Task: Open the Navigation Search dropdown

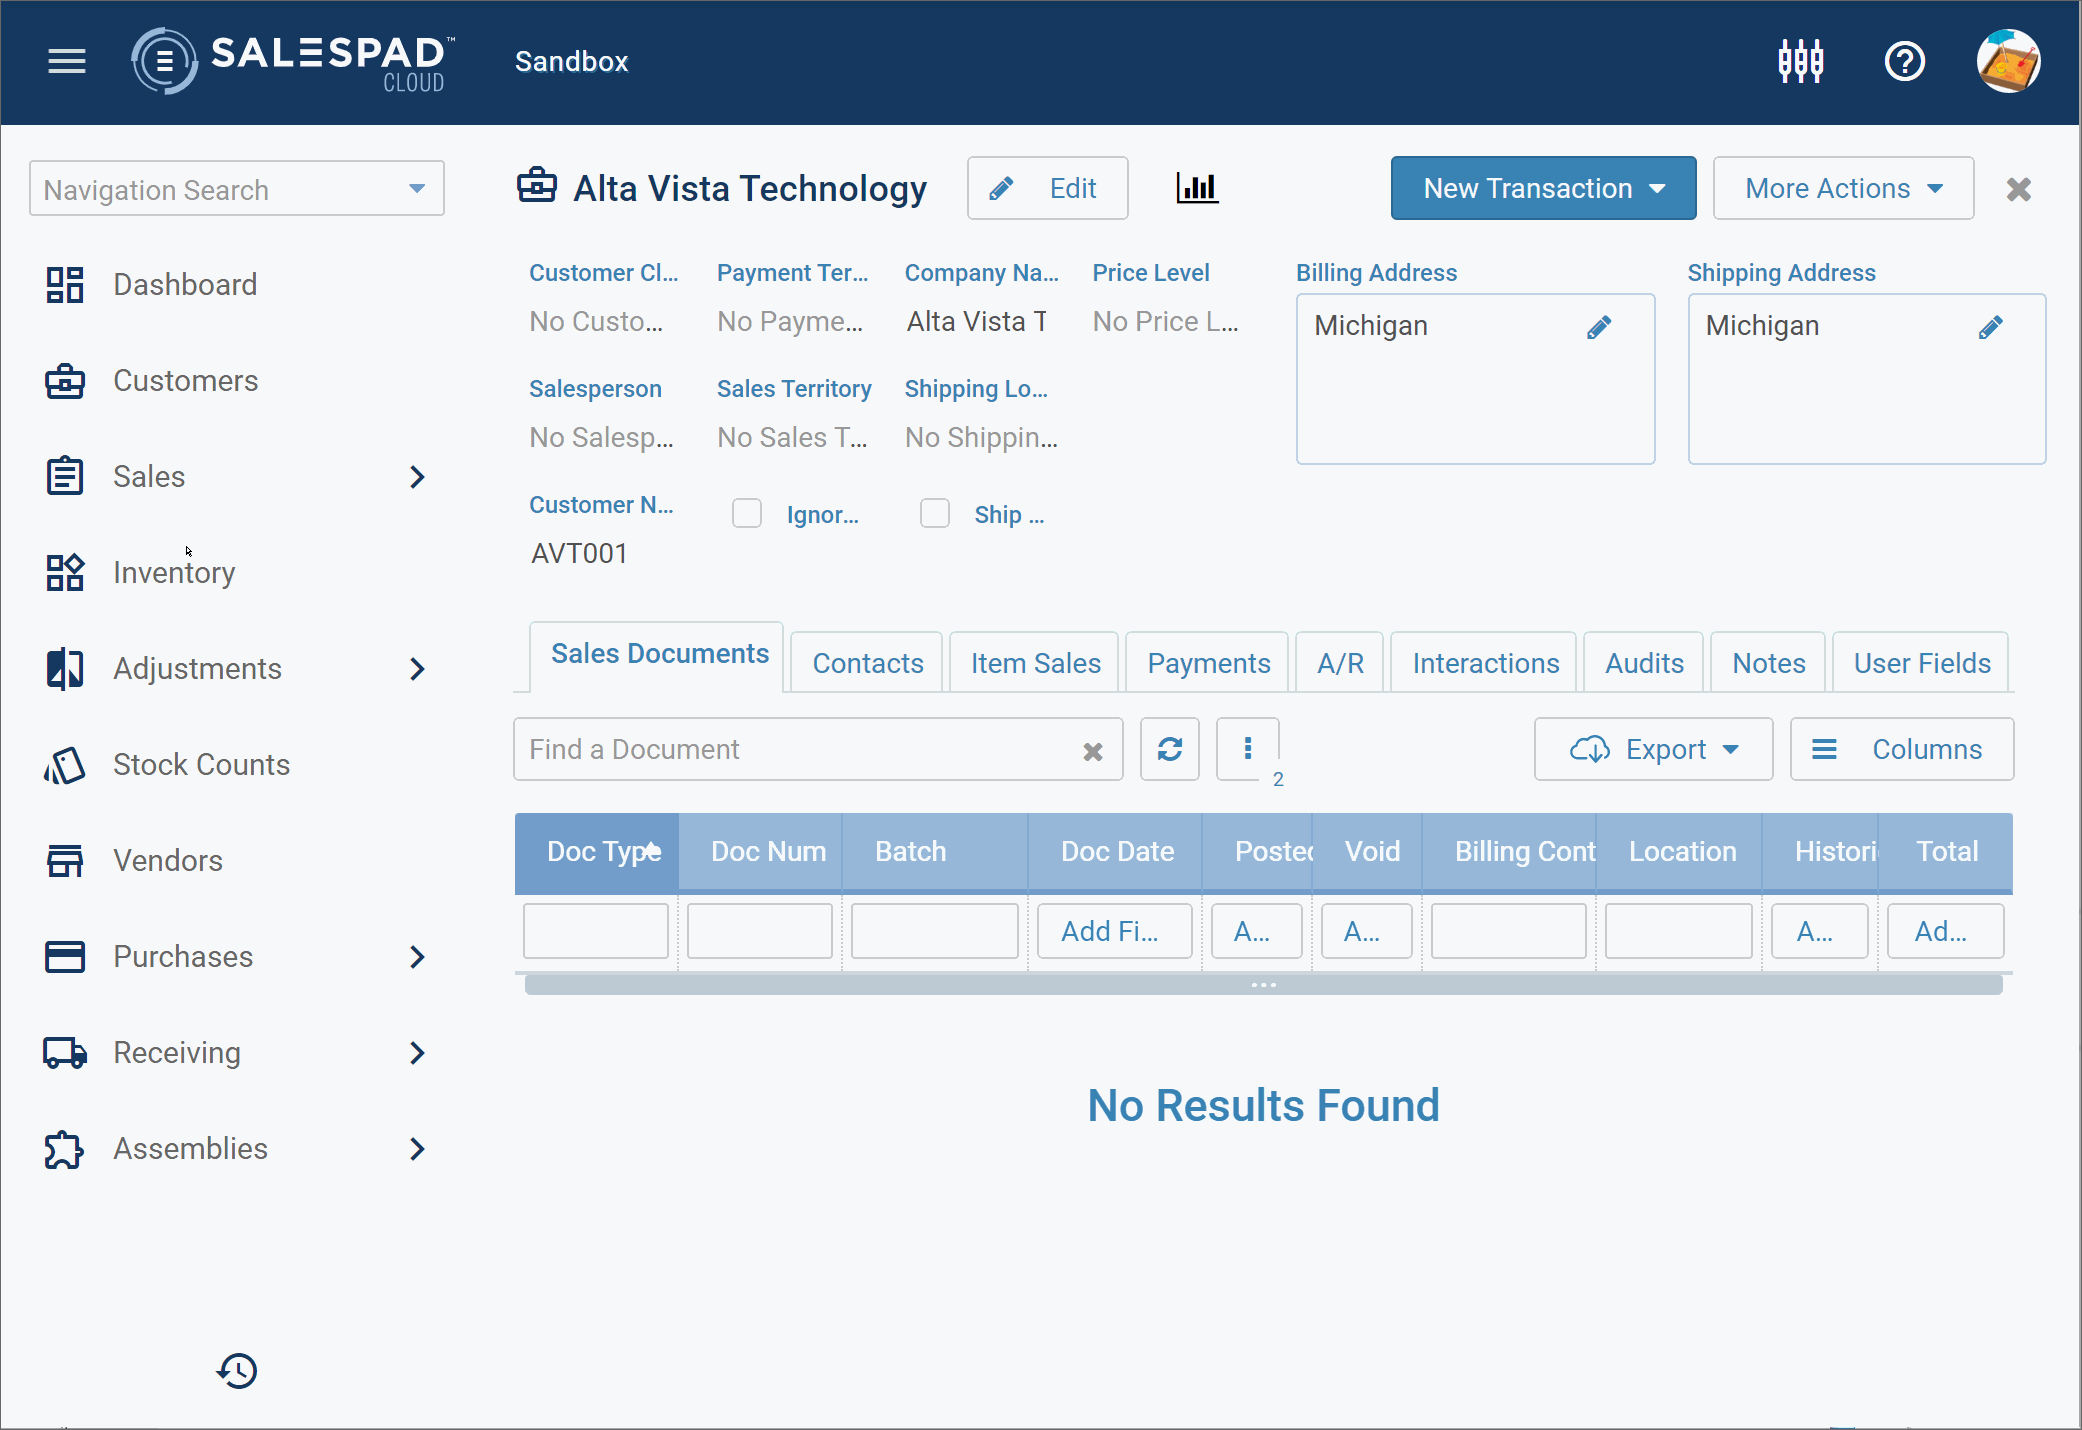Action: pyautogui.click(x=417, y=189)
